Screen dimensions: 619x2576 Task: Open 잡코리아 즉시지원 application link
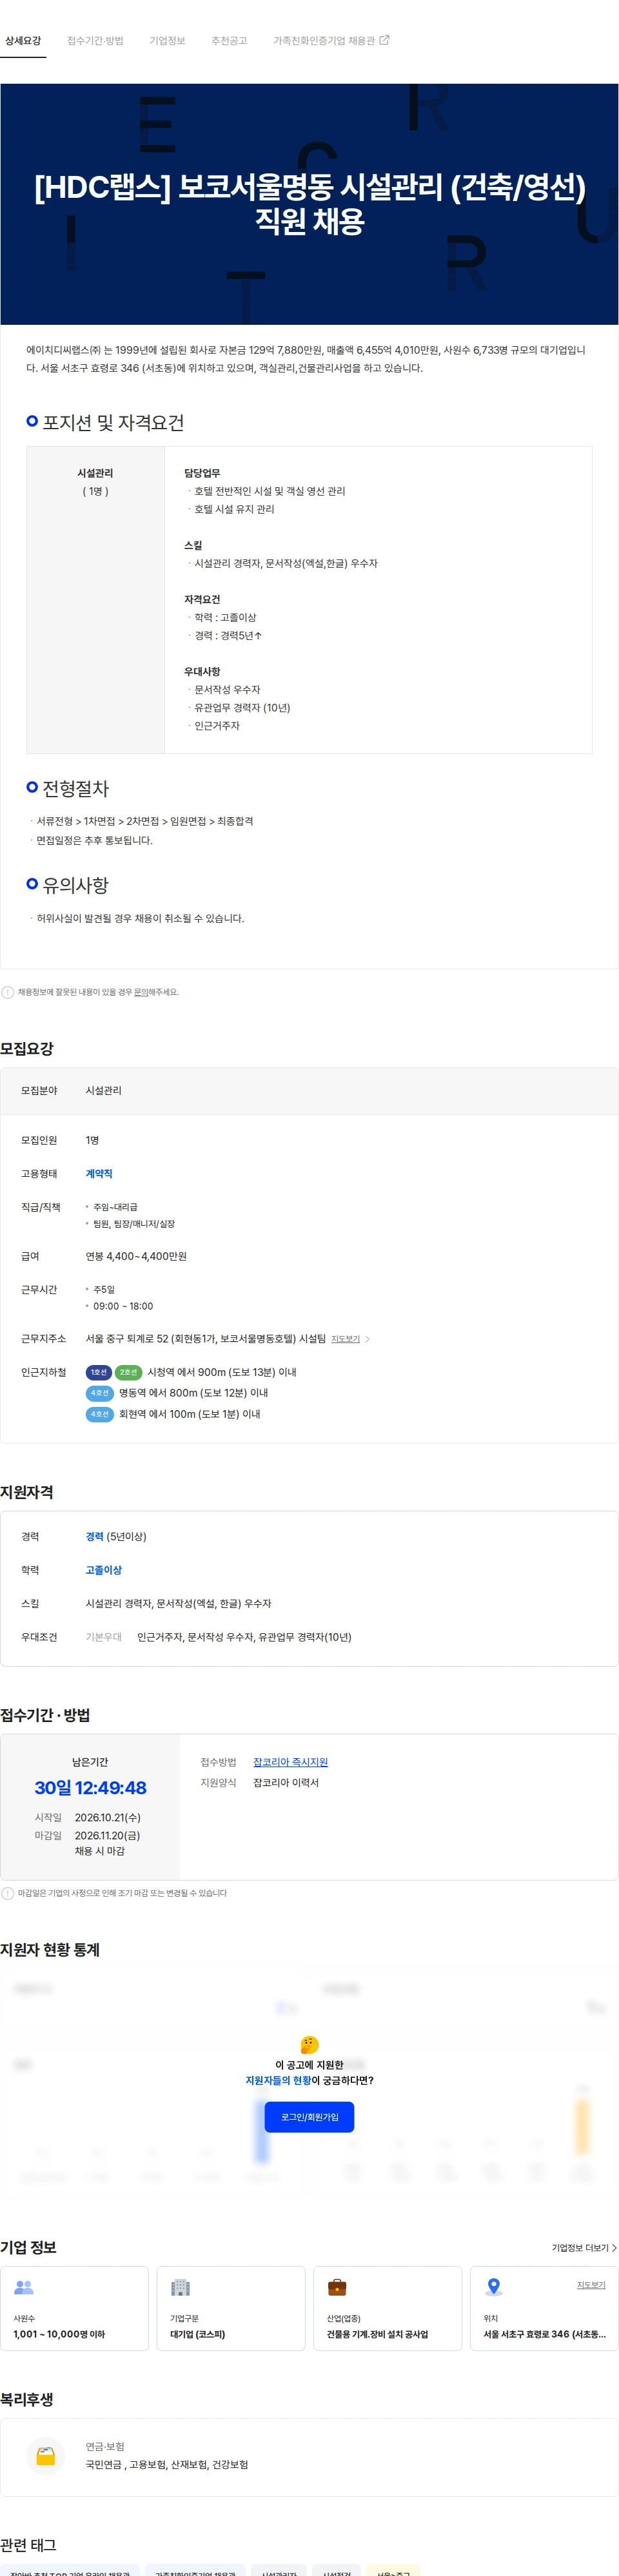[290, 1762]
